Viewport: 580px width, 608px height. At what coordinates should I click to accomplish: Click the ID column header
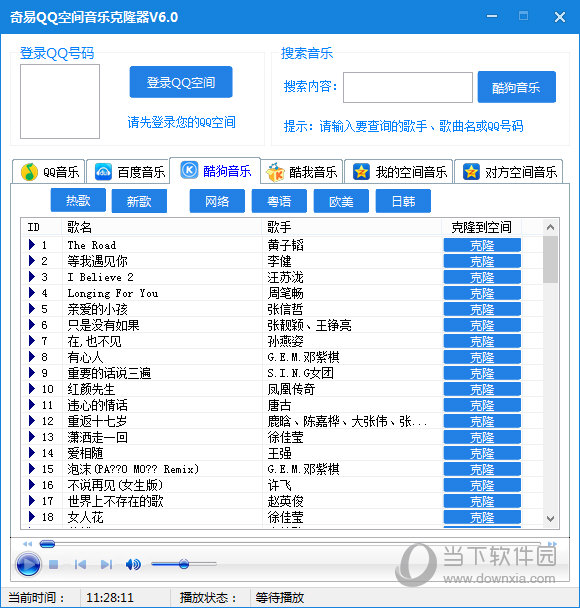(41, 227)
